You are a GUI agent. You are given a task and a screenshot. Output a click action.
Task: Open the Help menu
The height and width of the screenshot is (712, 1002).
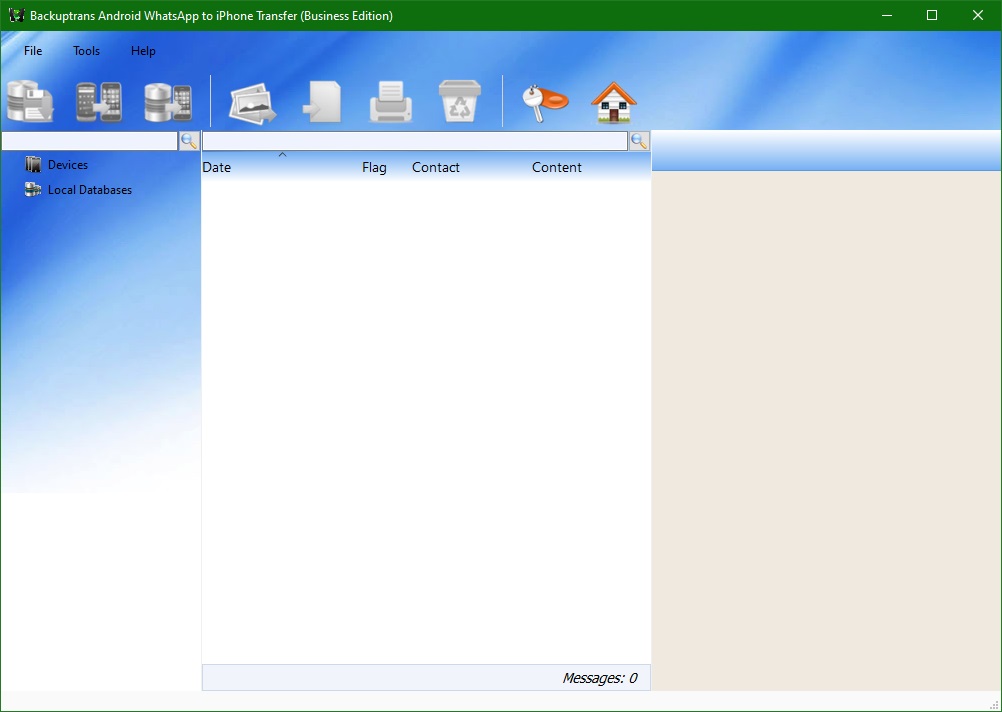[x=143, y=50]
